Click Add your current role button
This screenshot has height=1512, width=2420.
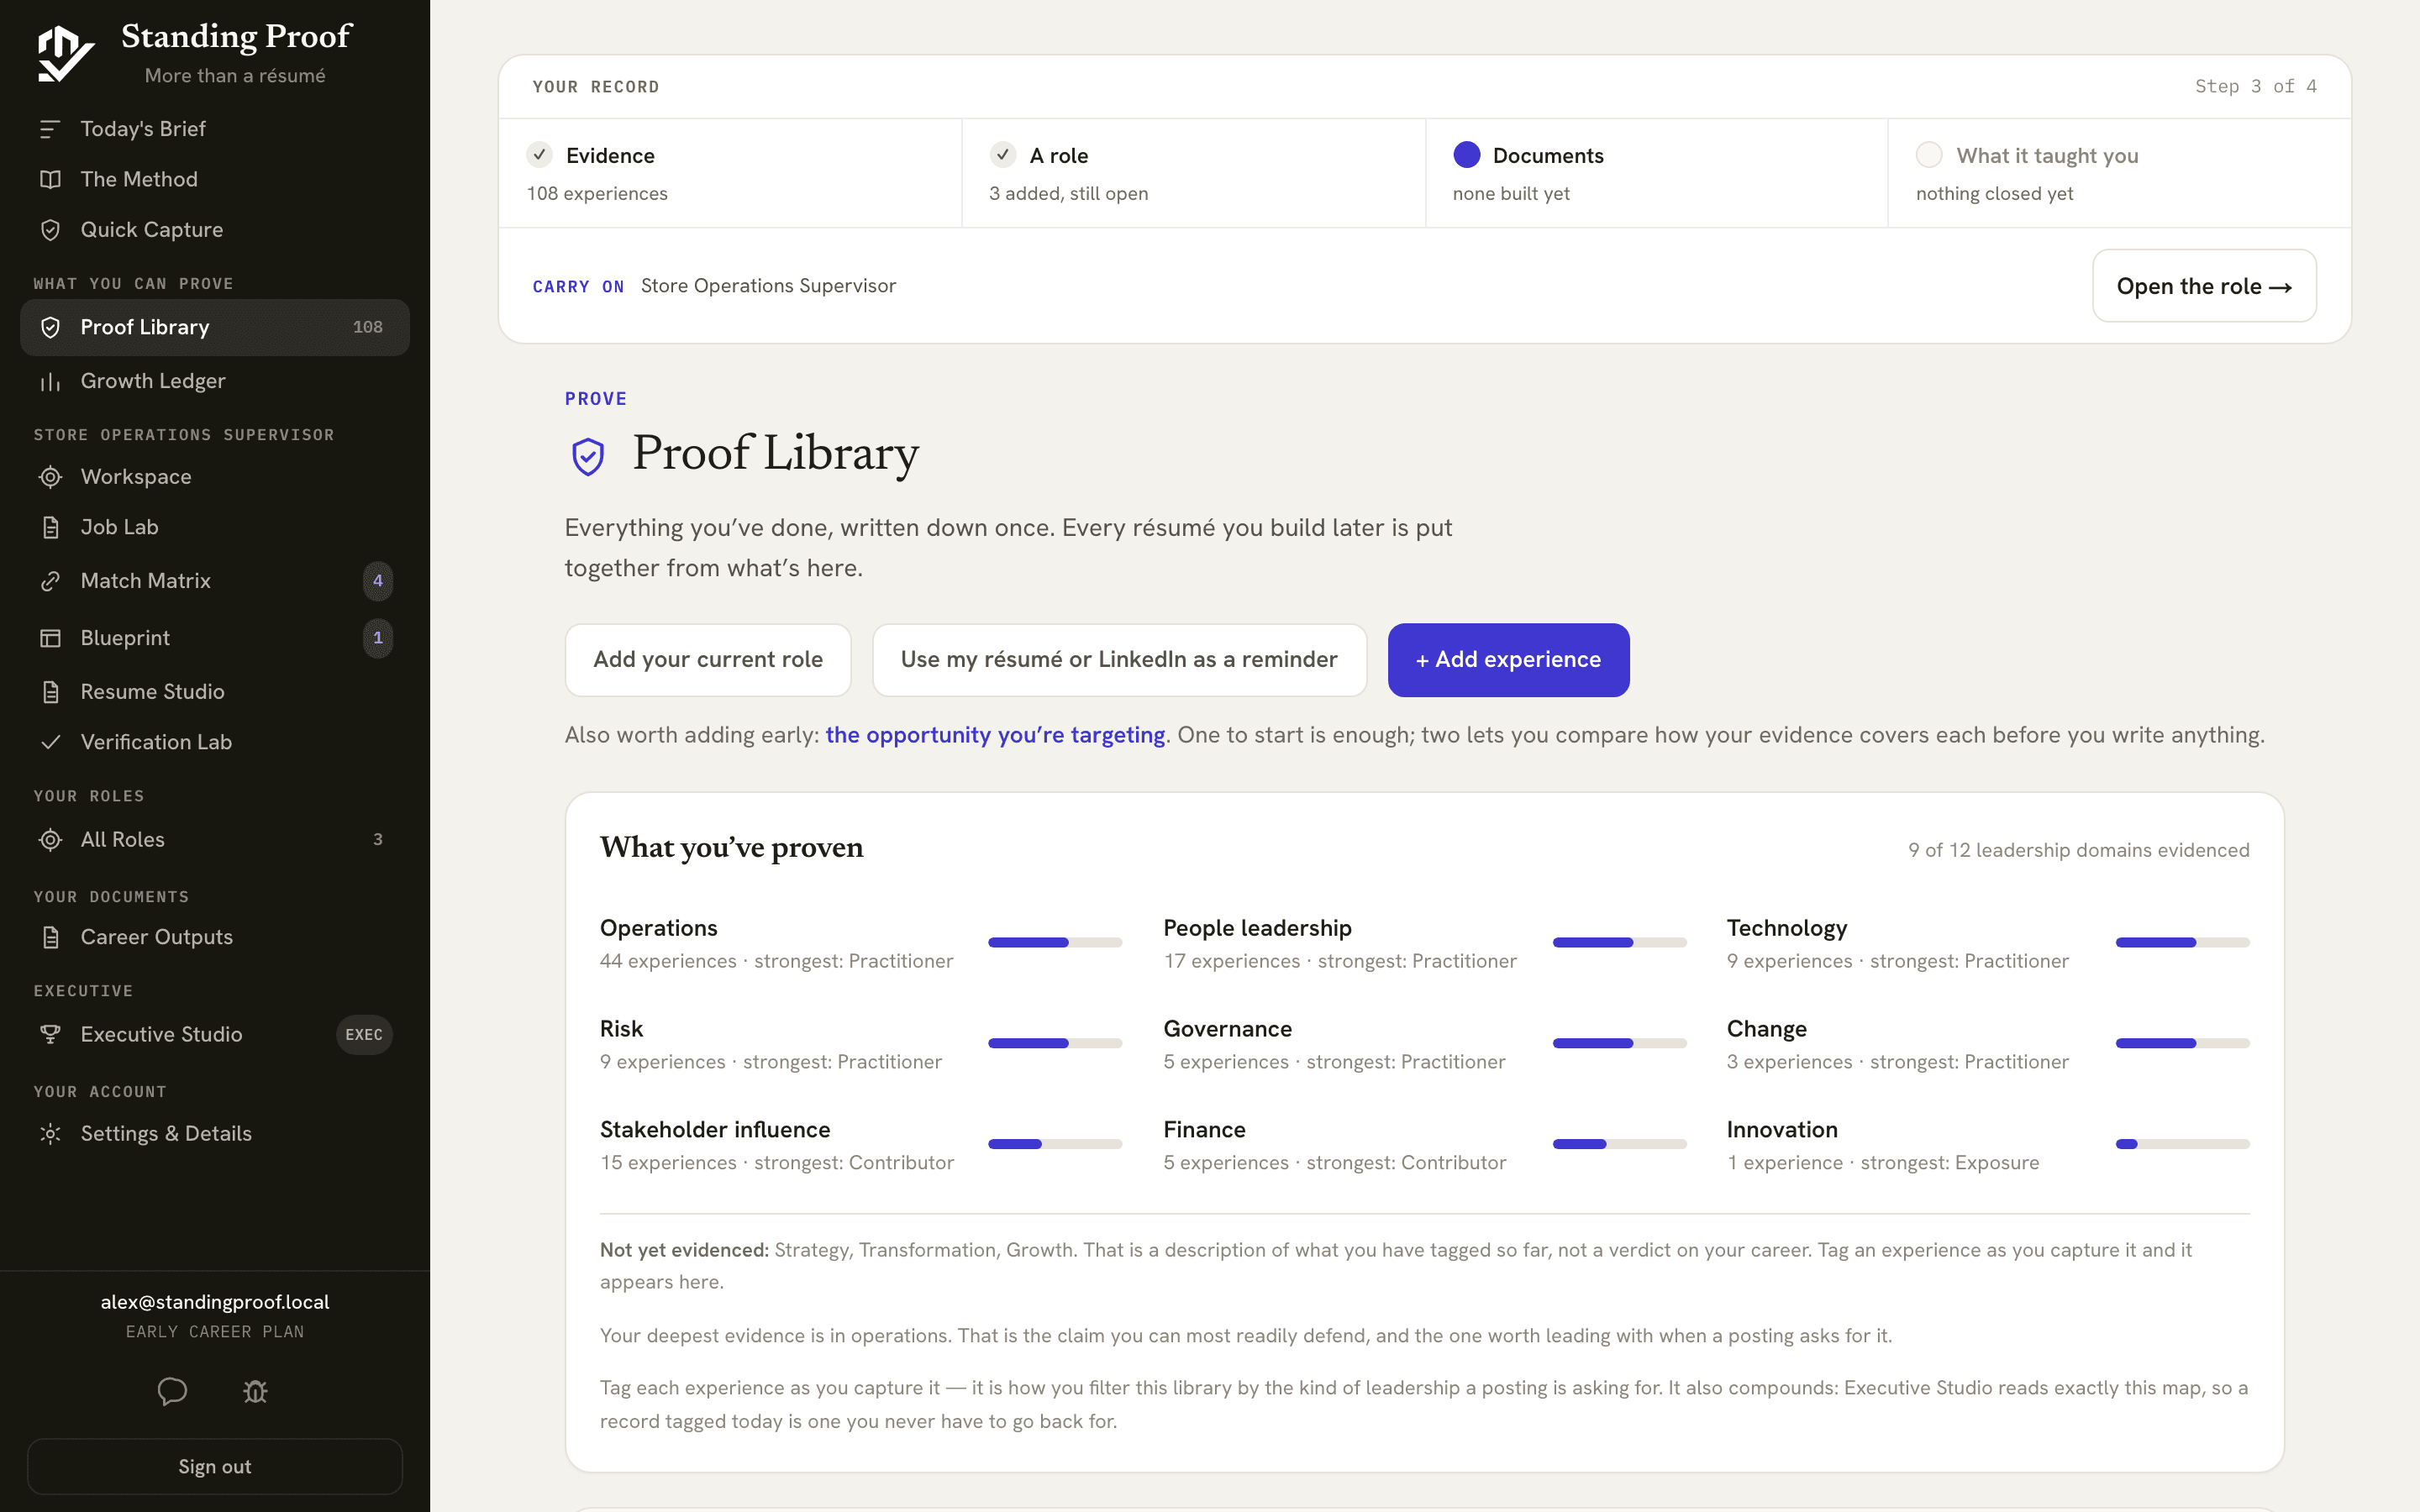708,660
